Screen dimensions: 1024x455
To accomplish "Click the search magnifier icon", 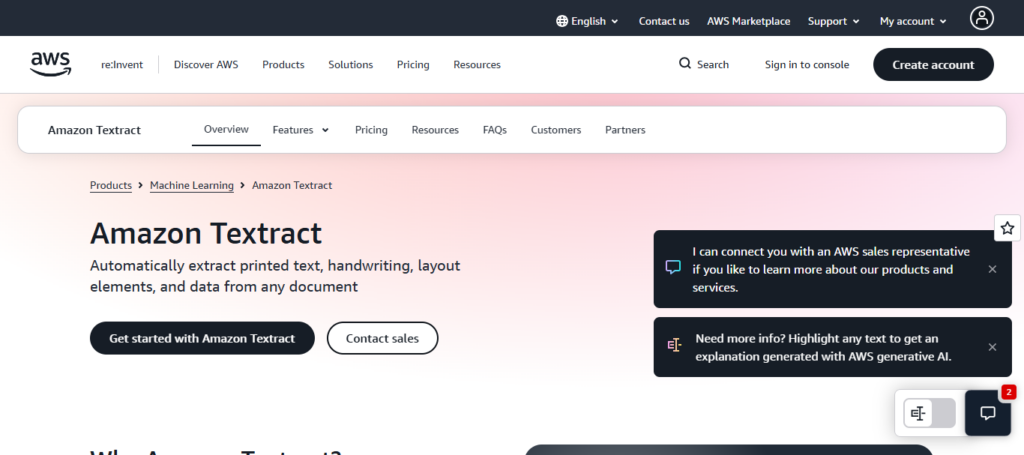I will 684,63.
